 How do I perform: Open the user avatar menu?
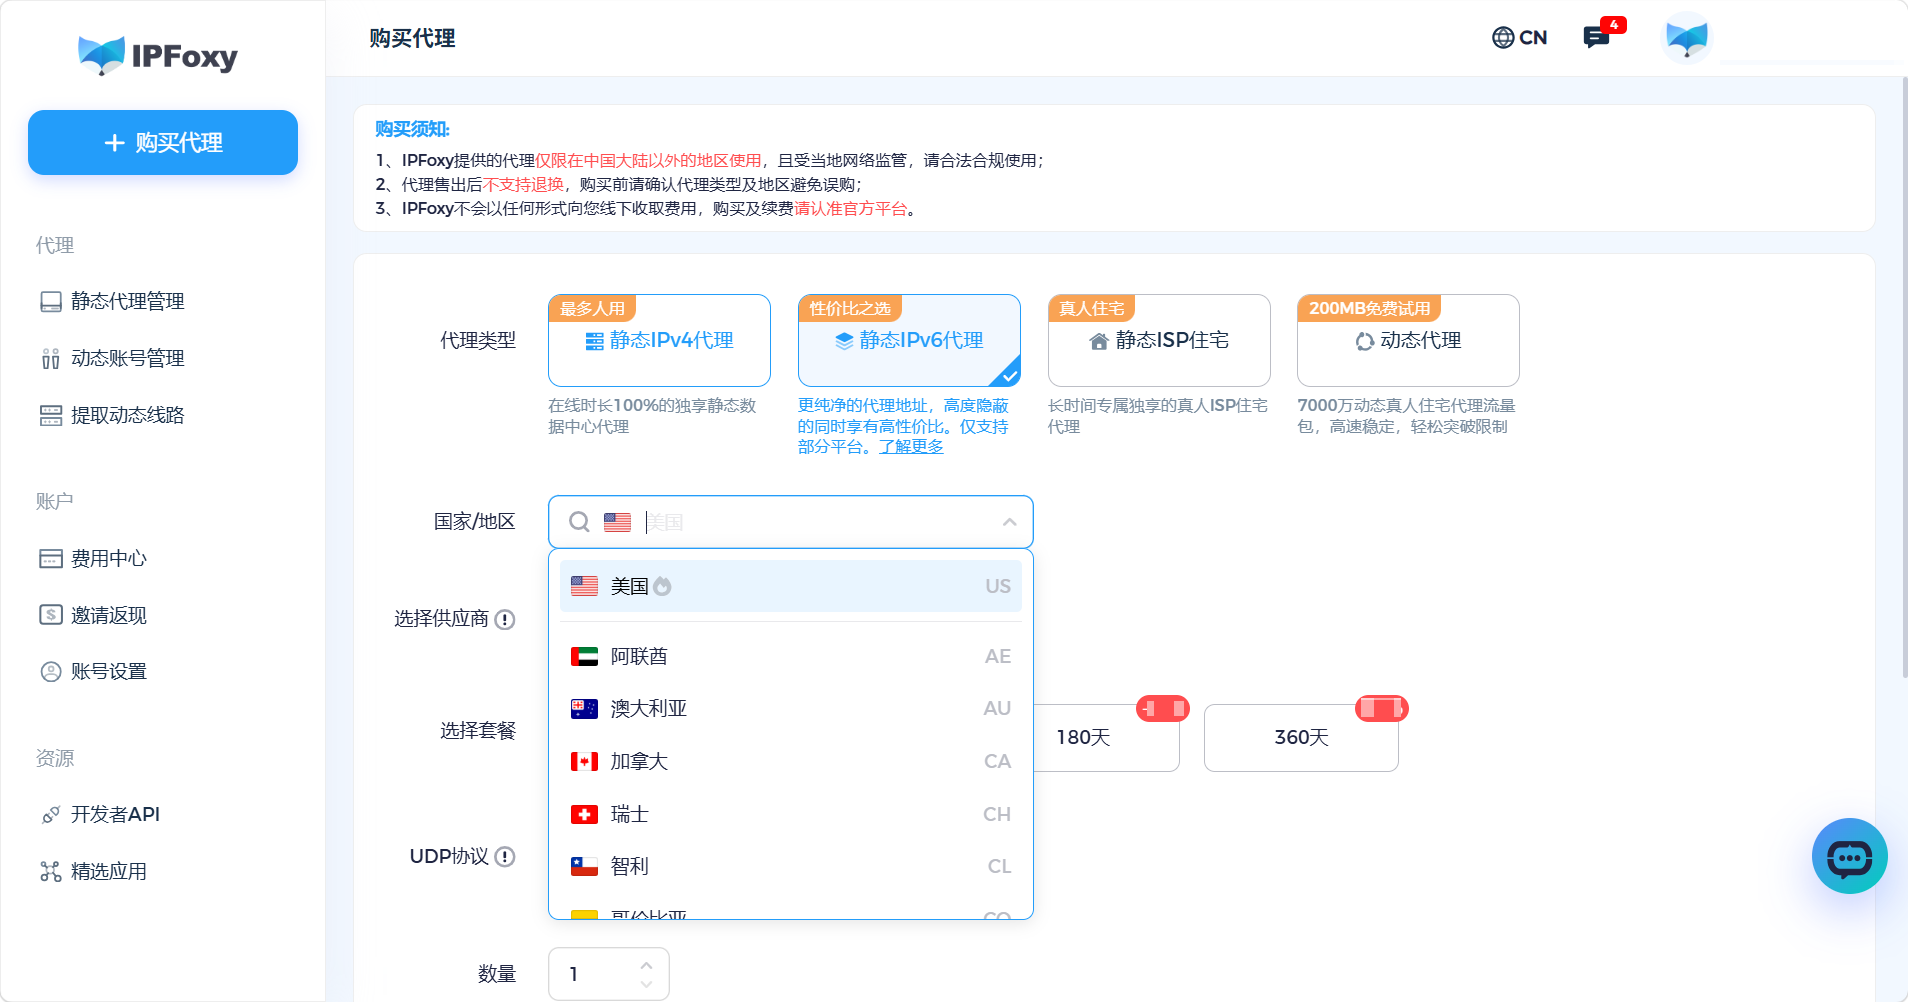coord(1686,38)
